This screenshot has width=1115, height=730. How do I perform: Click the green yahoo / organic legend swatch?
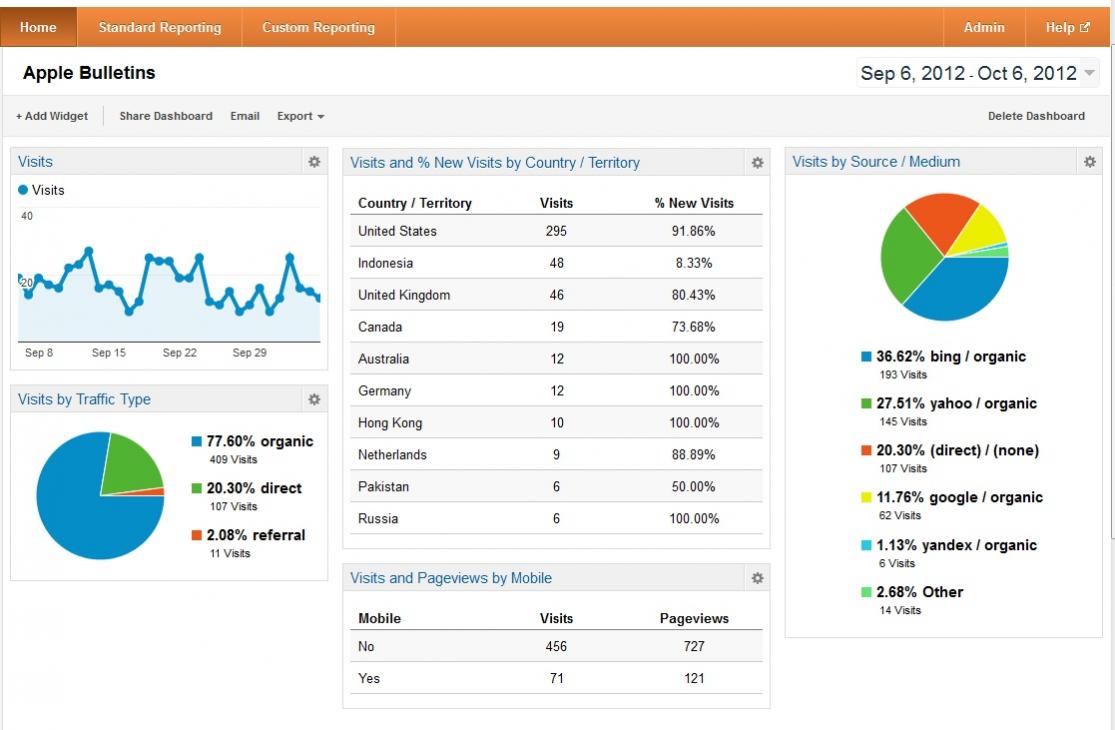866,404
